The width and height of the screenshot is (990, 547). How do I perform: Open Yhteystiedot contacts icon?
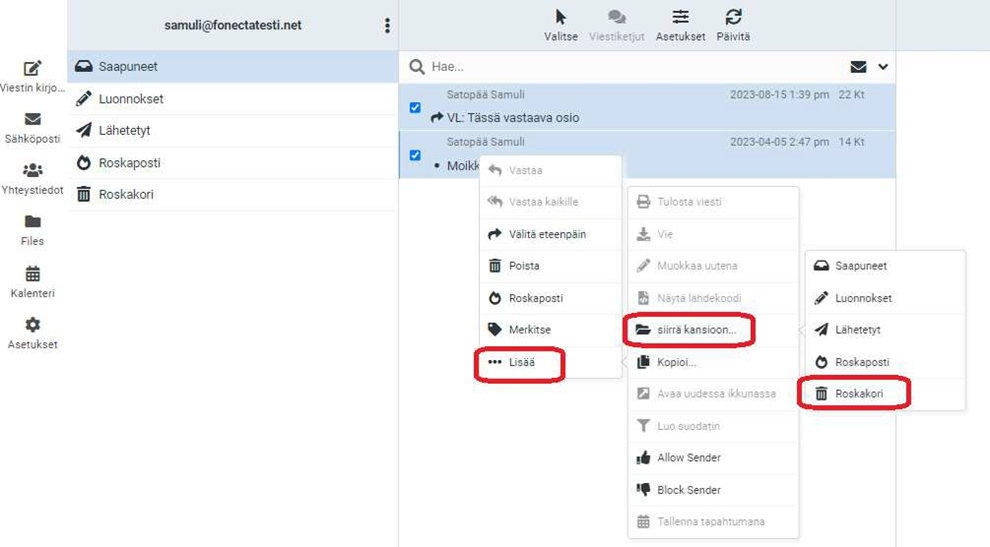[33, 171]
